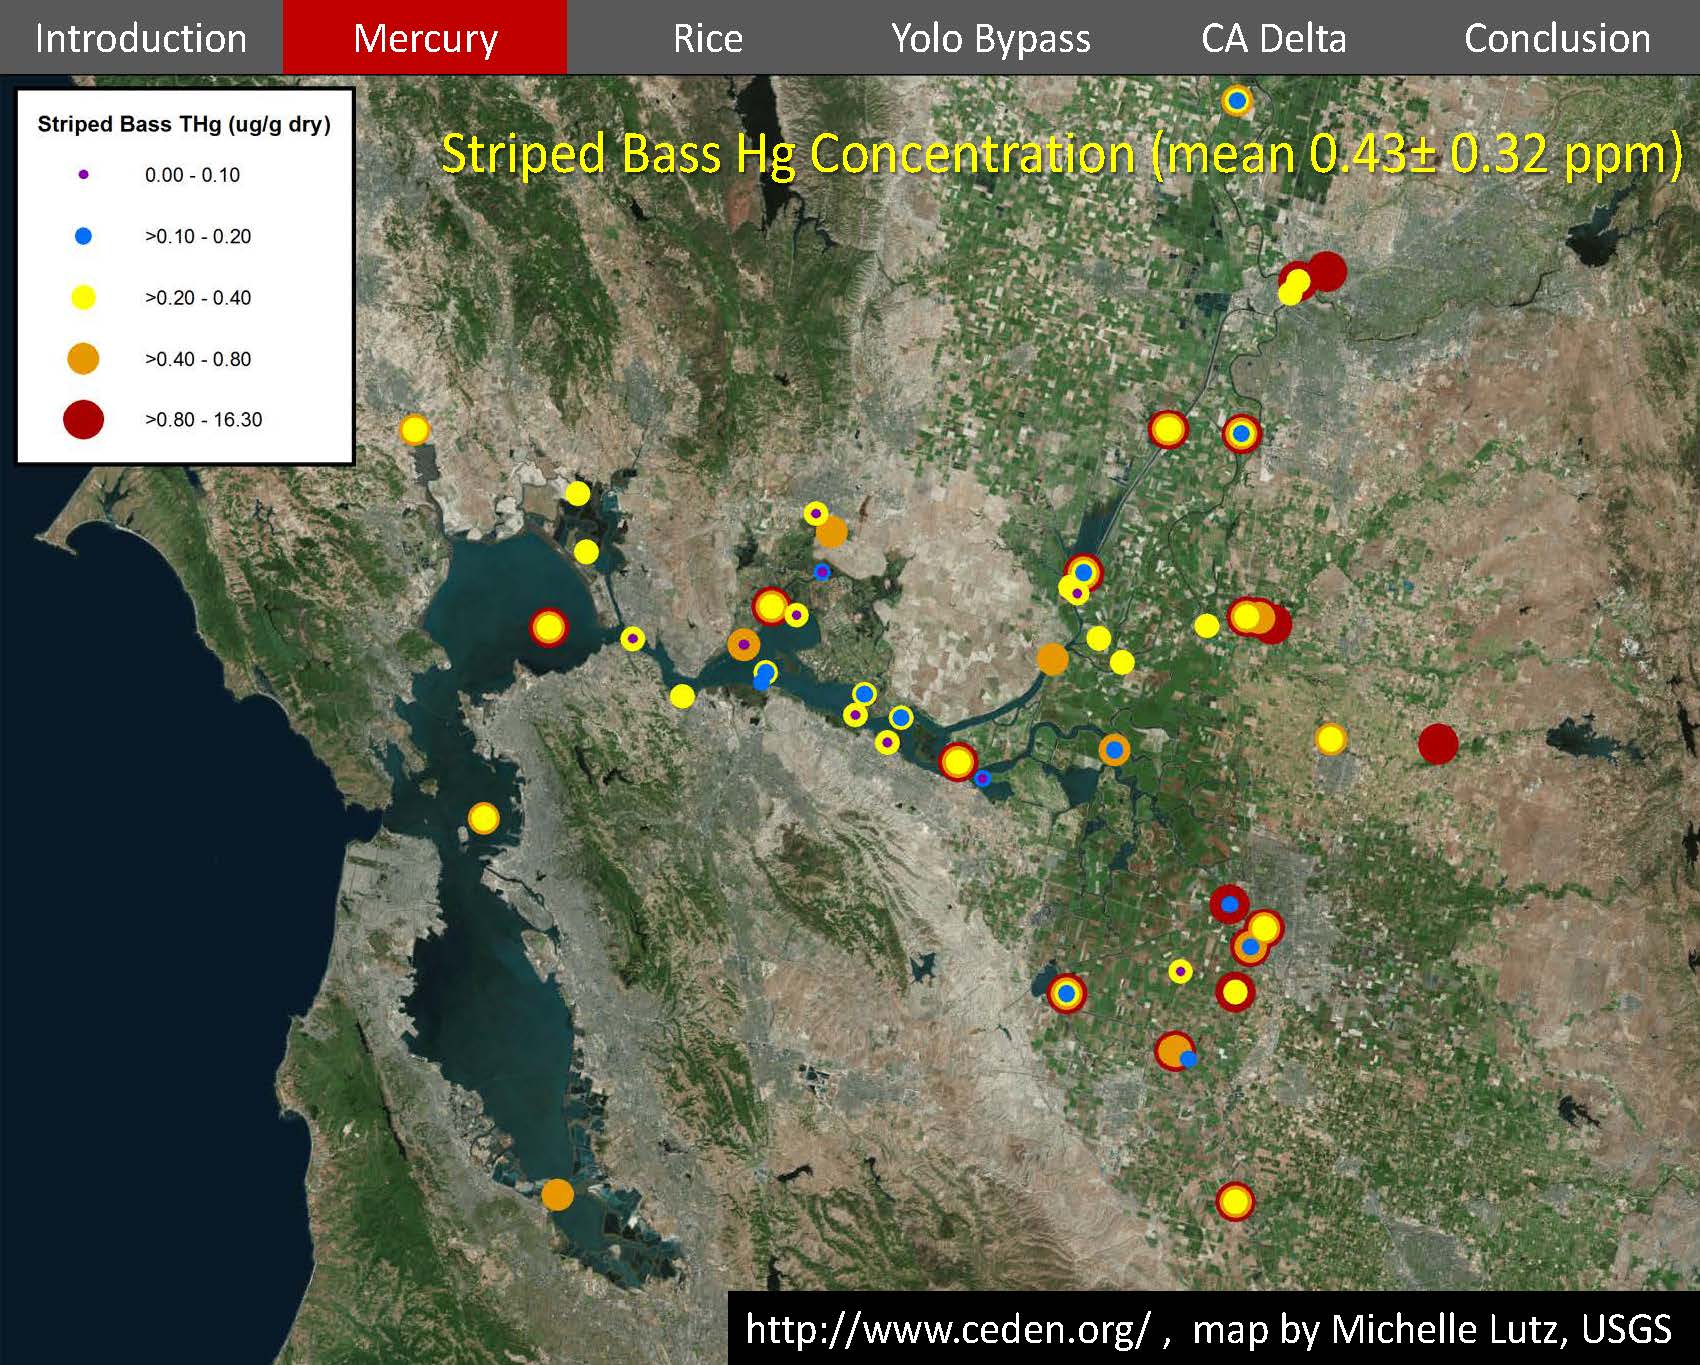Click the westernmost marker beside the legend box
1700x1365 pixels.
(414, 430)
